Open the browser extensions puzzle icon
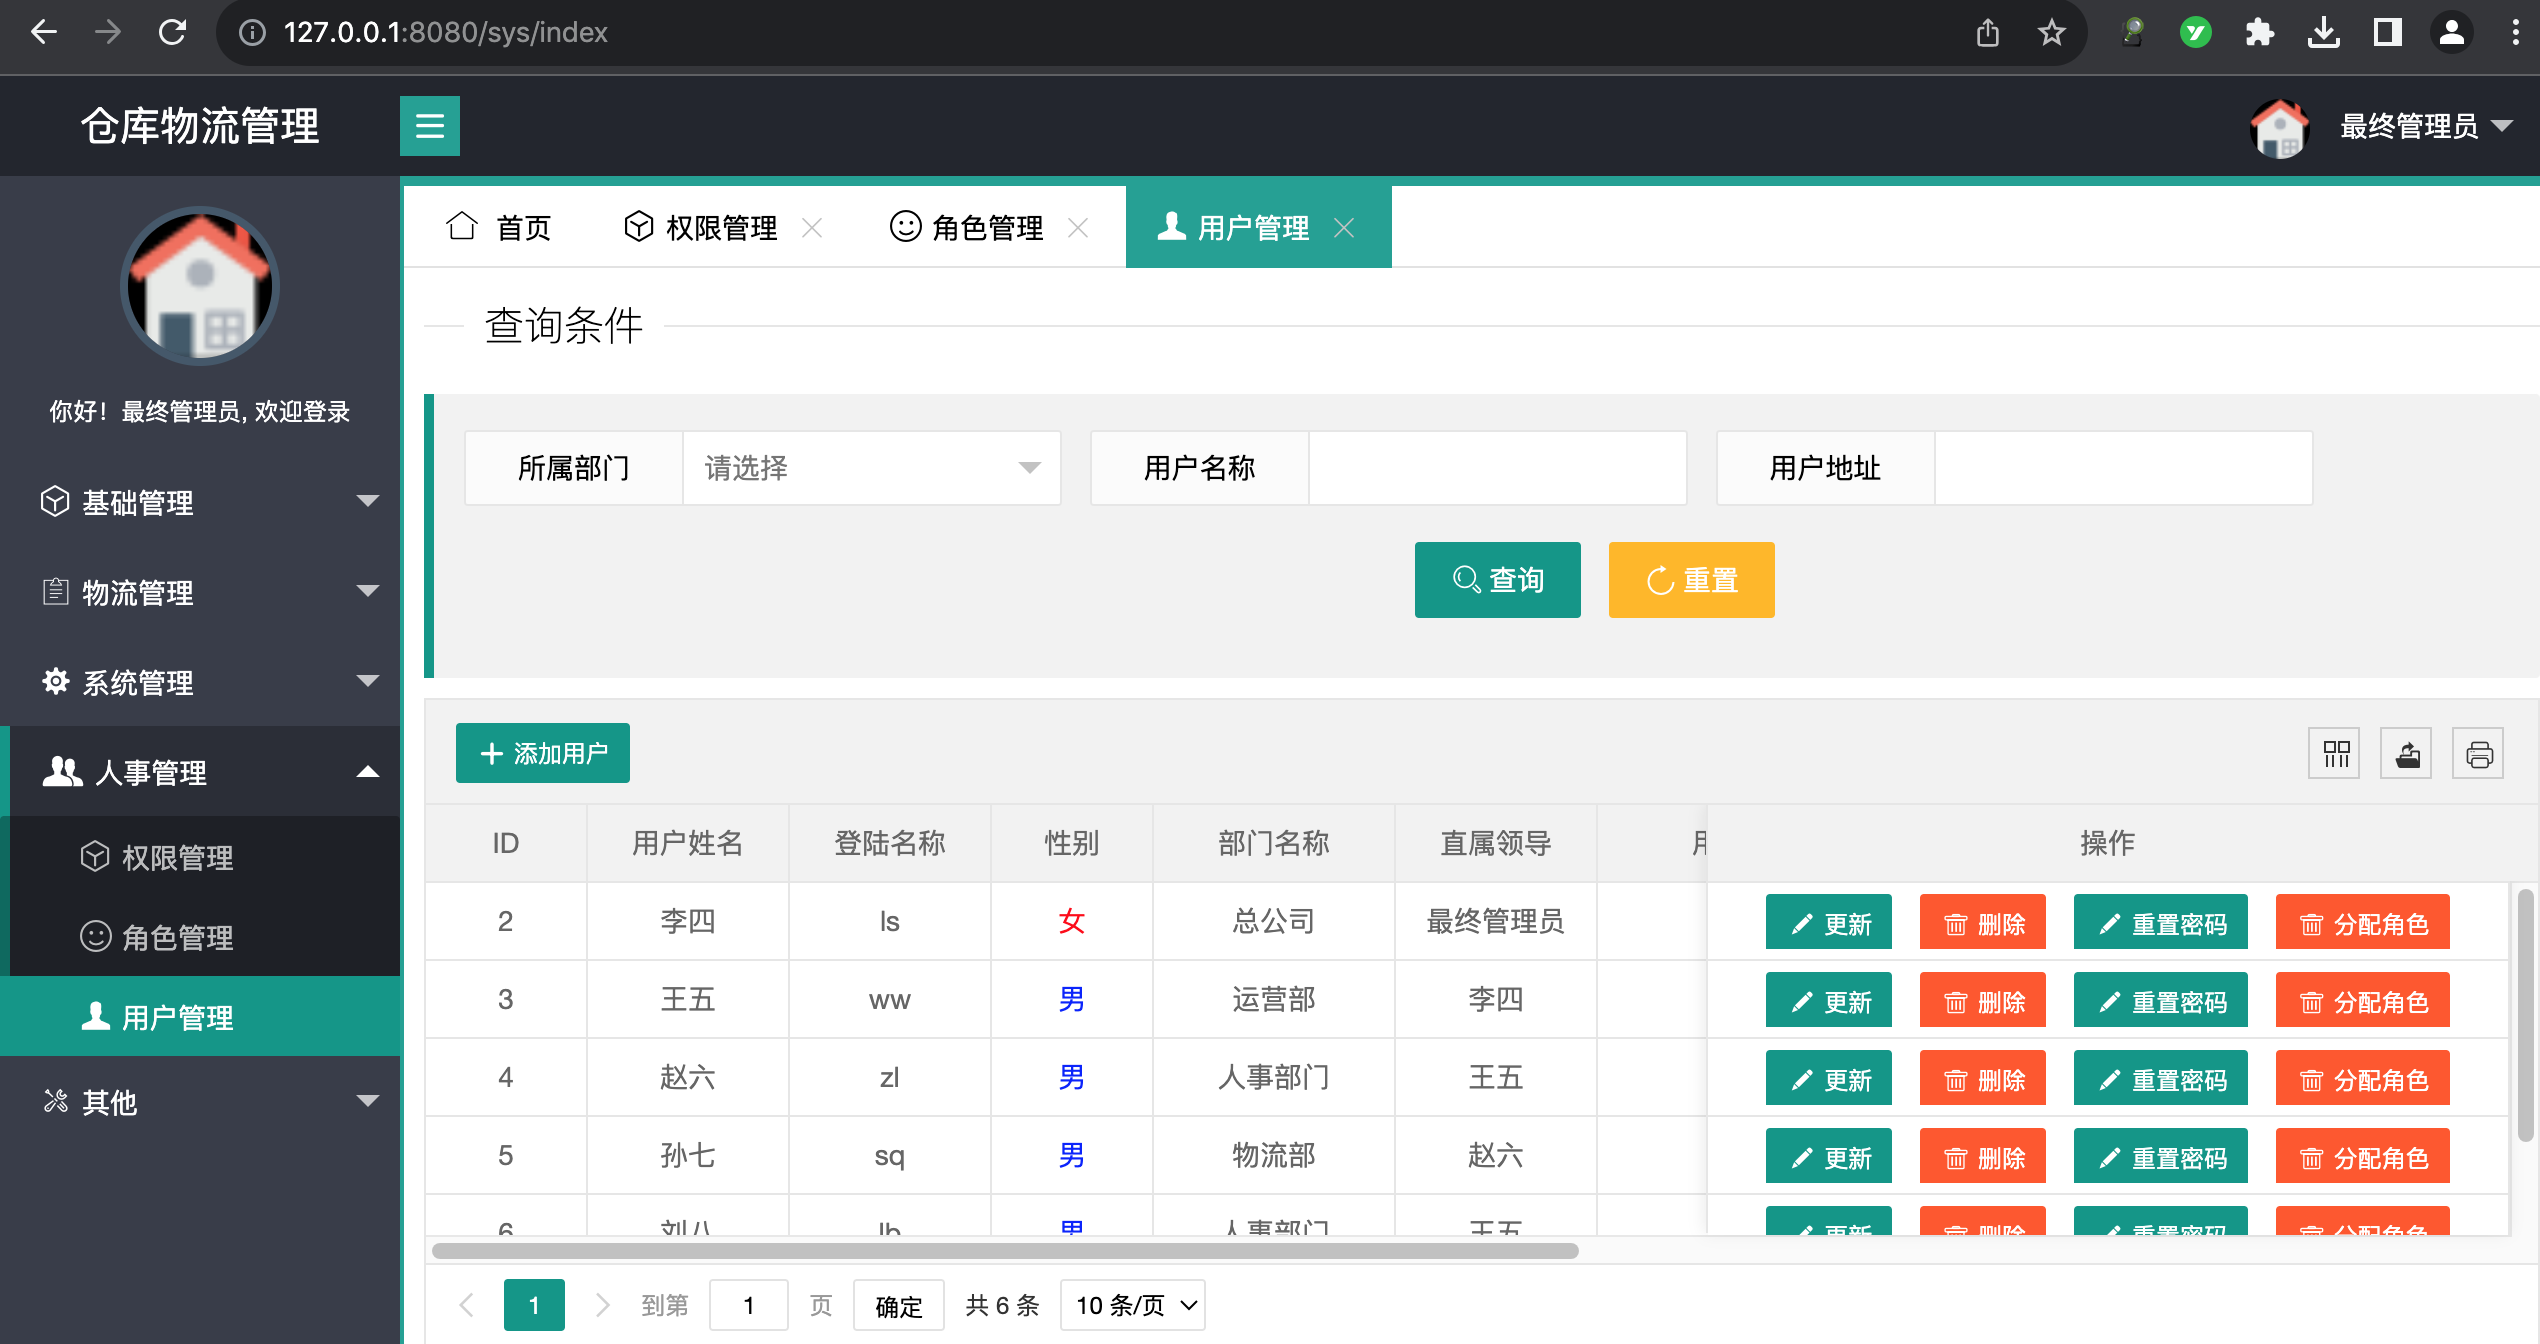The width and height of the screenshot is (2540, 1344). tap(2260, 32)
